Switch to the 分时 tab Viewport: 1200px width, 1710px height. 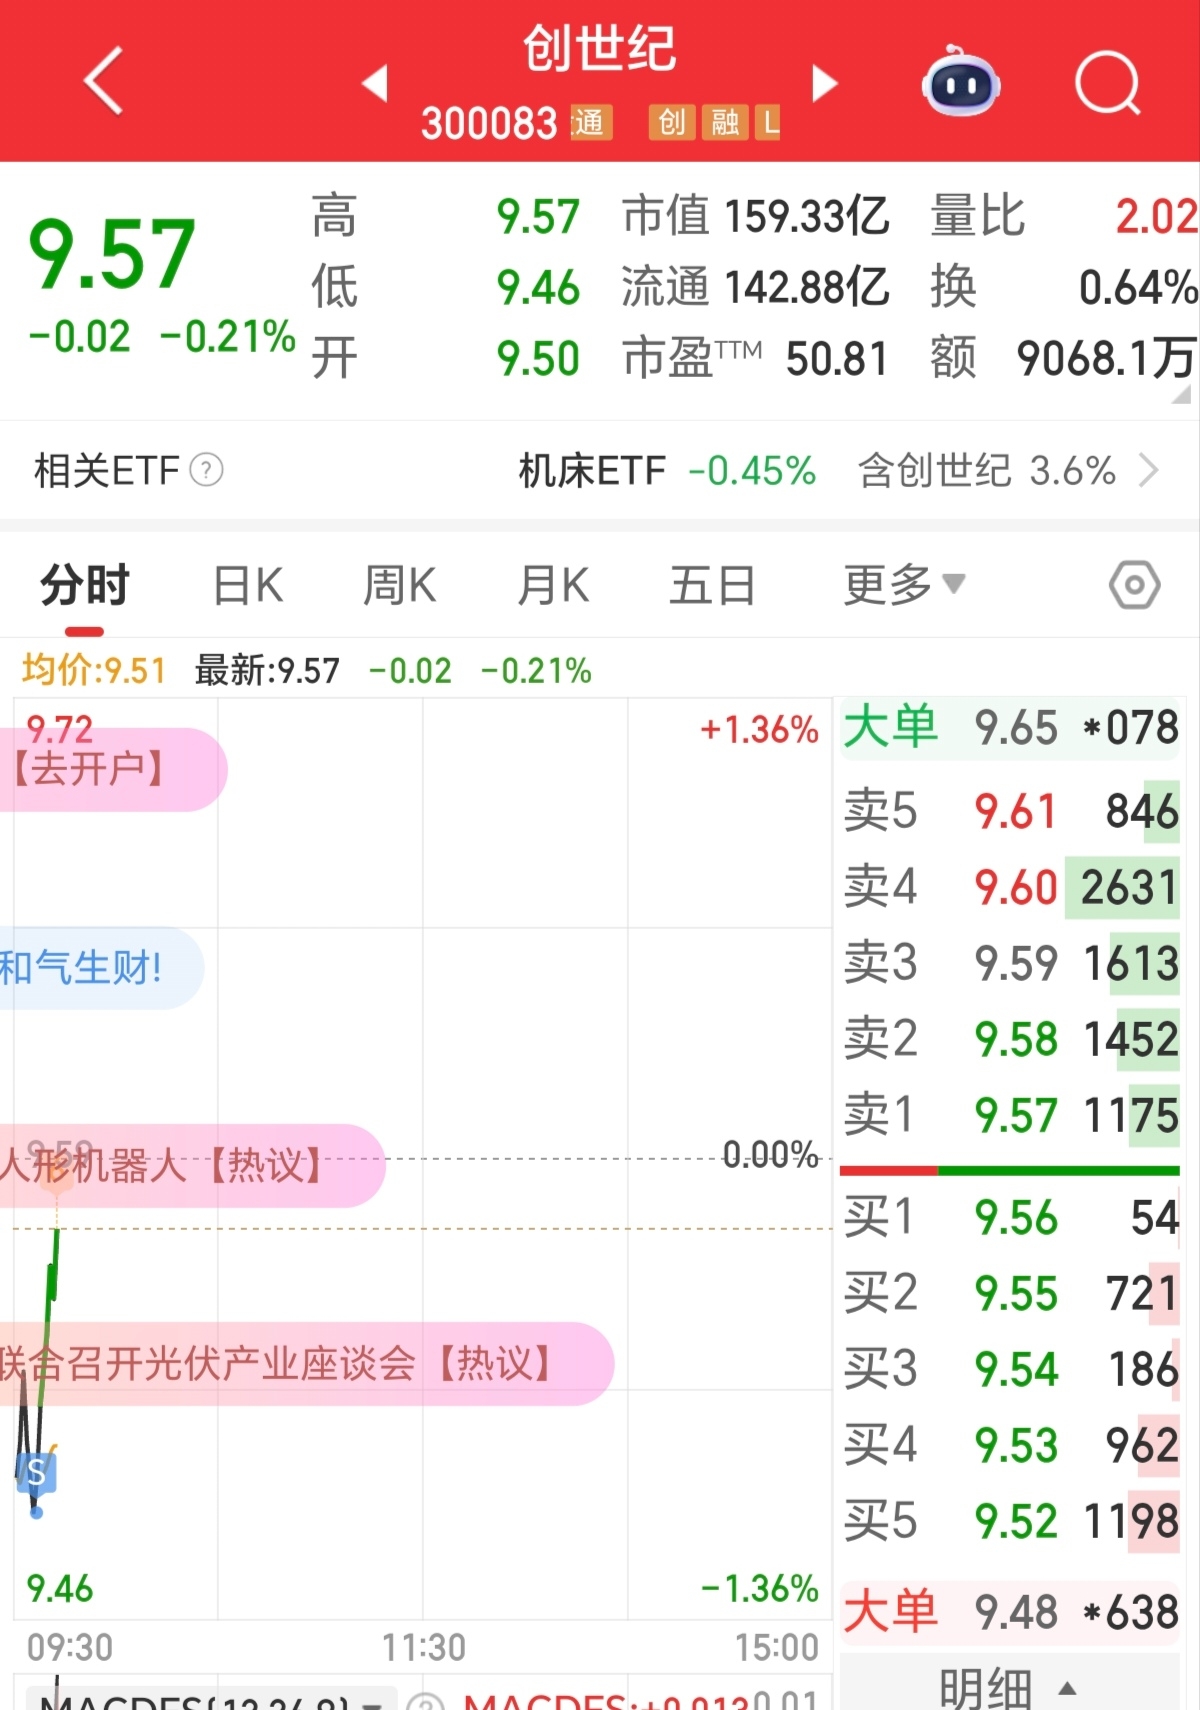[85, 585]
